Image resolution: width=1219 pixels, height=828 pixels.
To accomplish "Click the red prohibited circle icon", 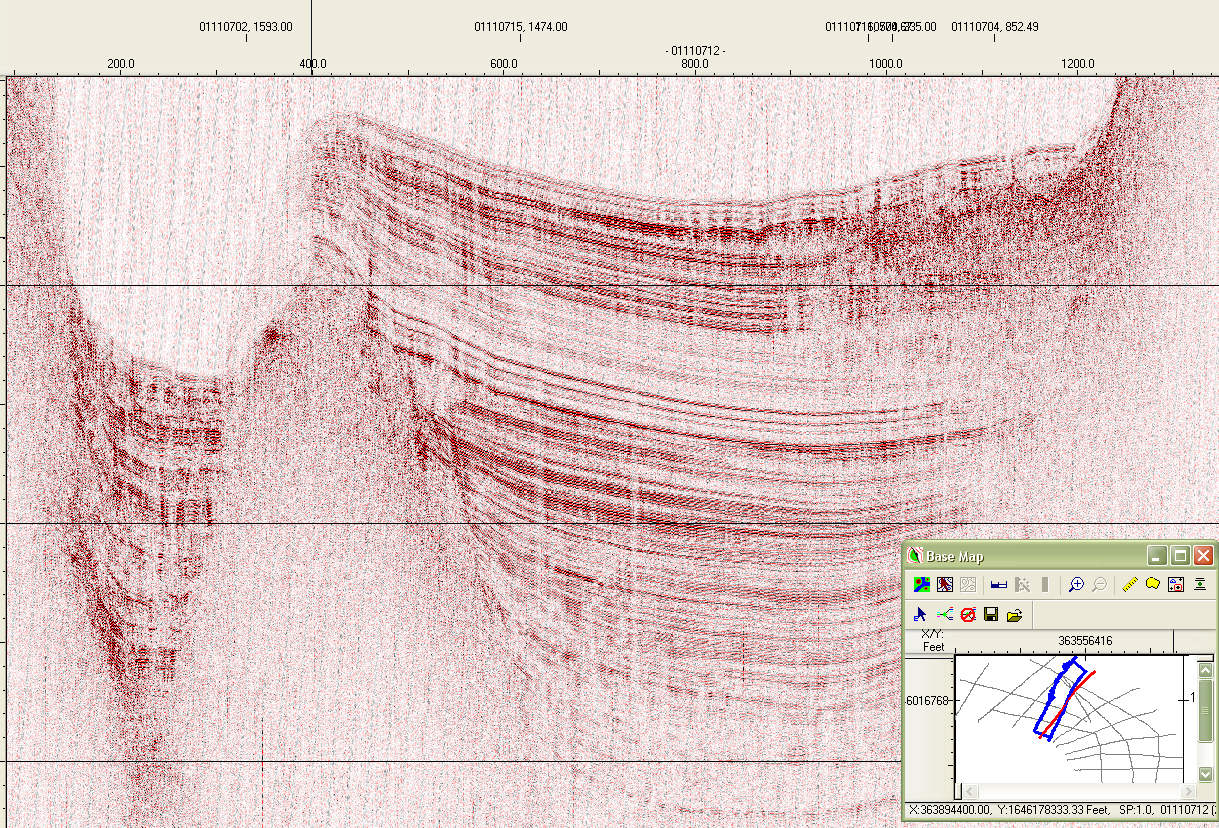I will tap(967, 614).
